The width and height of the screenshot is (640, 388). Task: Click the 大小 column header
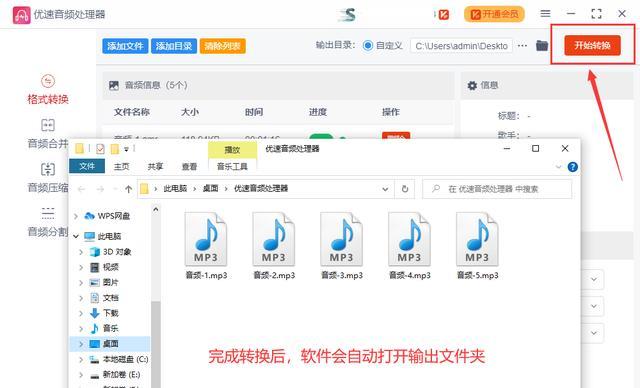pos(190,112)
